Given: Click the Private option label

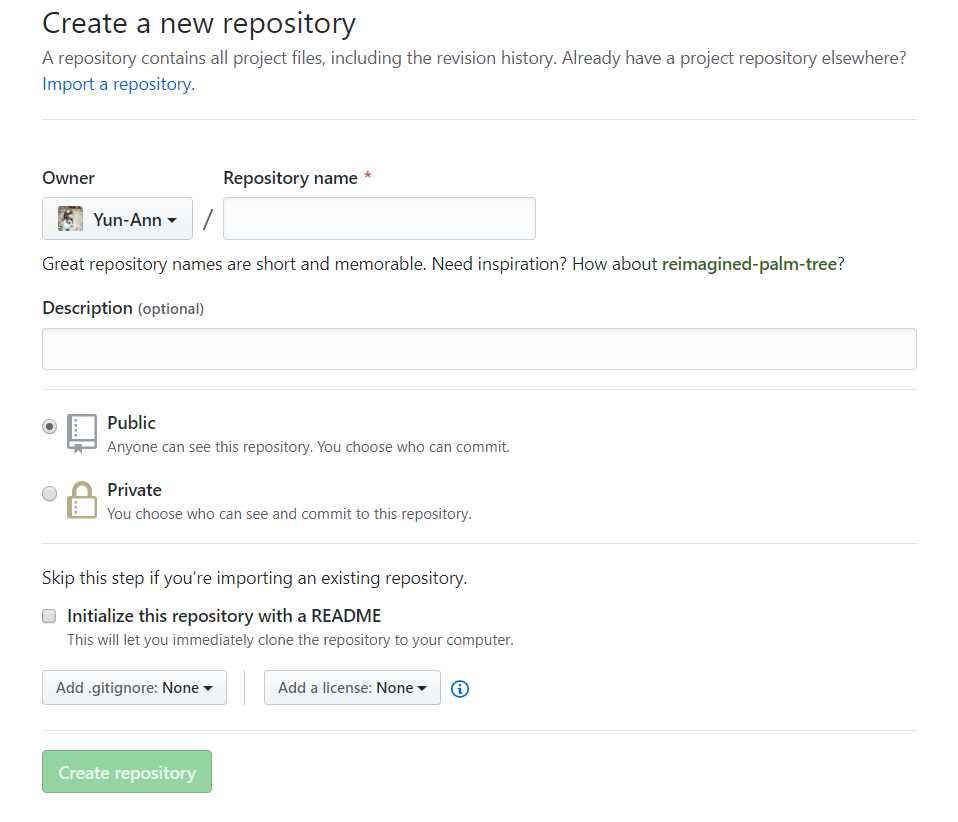Looking at the screenshot, I should click(134, 490).
